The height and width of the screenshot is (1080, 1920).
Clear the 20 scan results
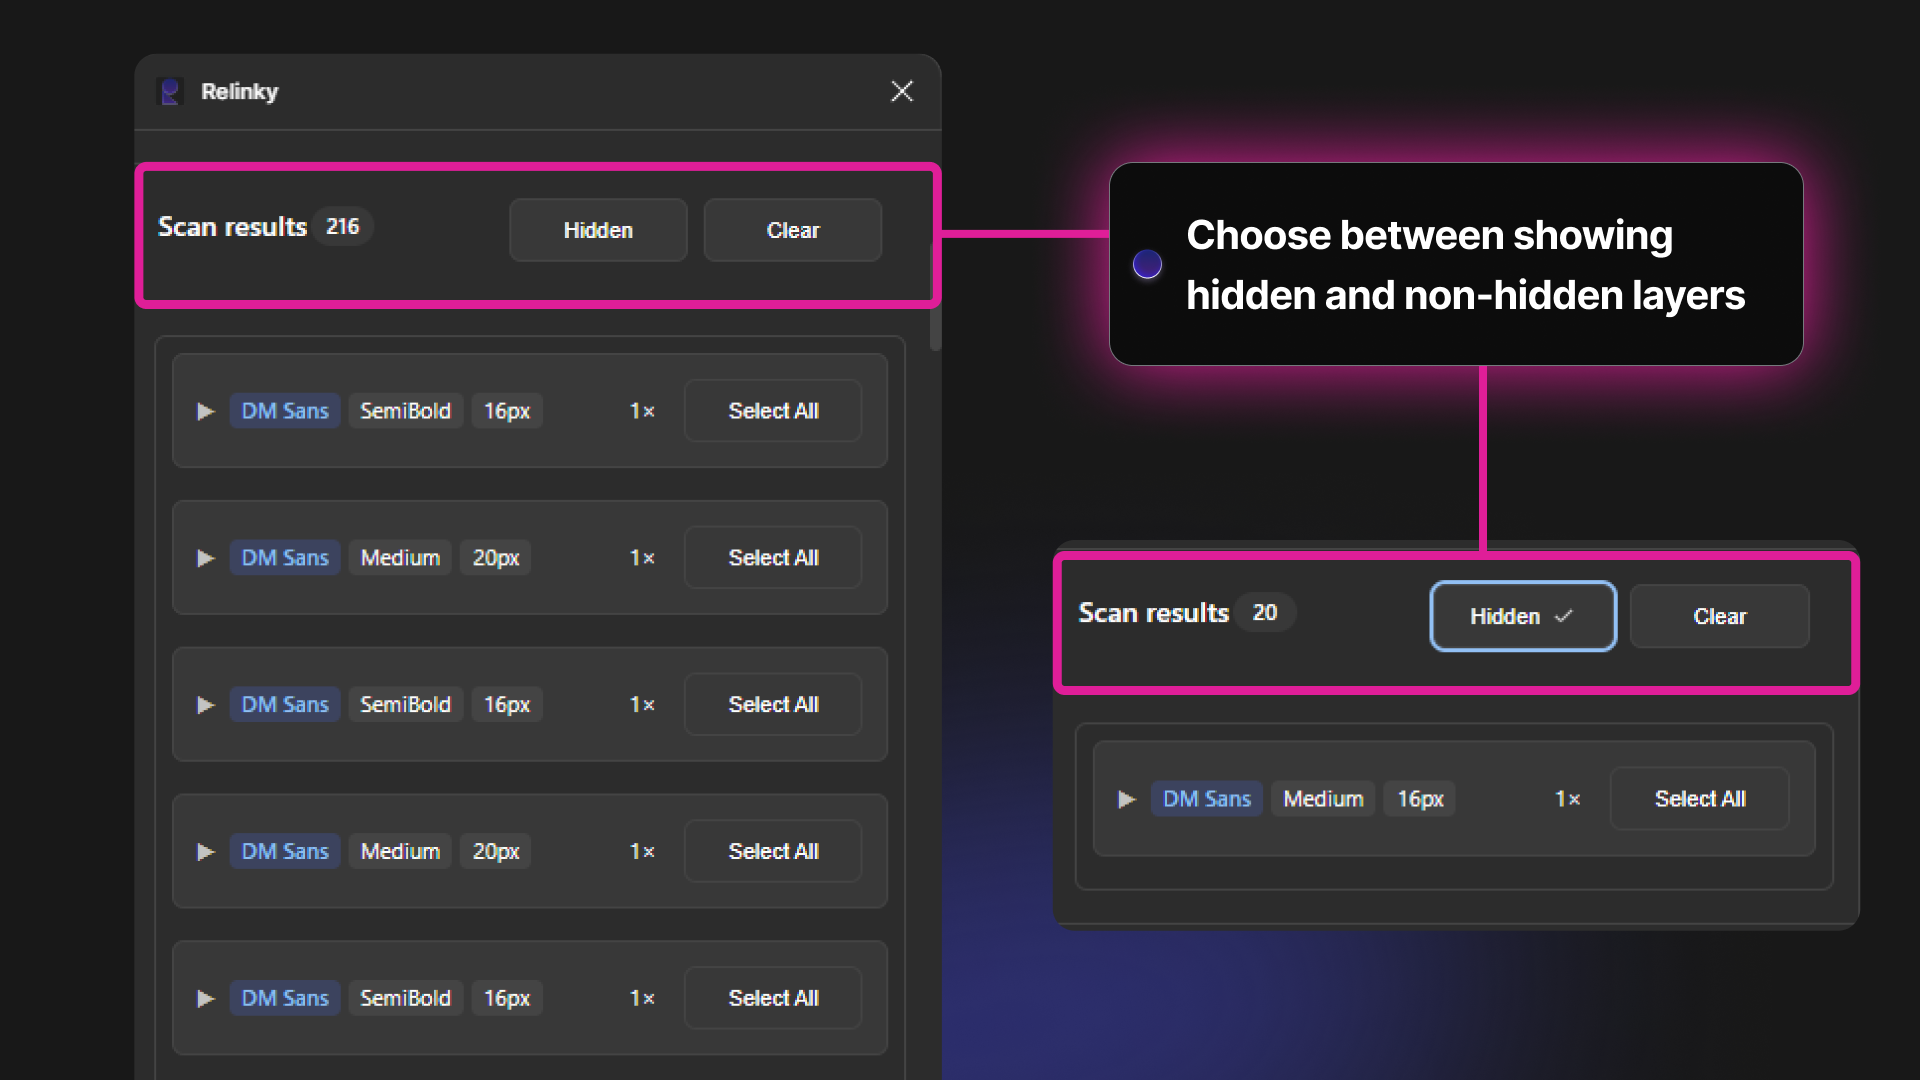[x=1719, y=616]
